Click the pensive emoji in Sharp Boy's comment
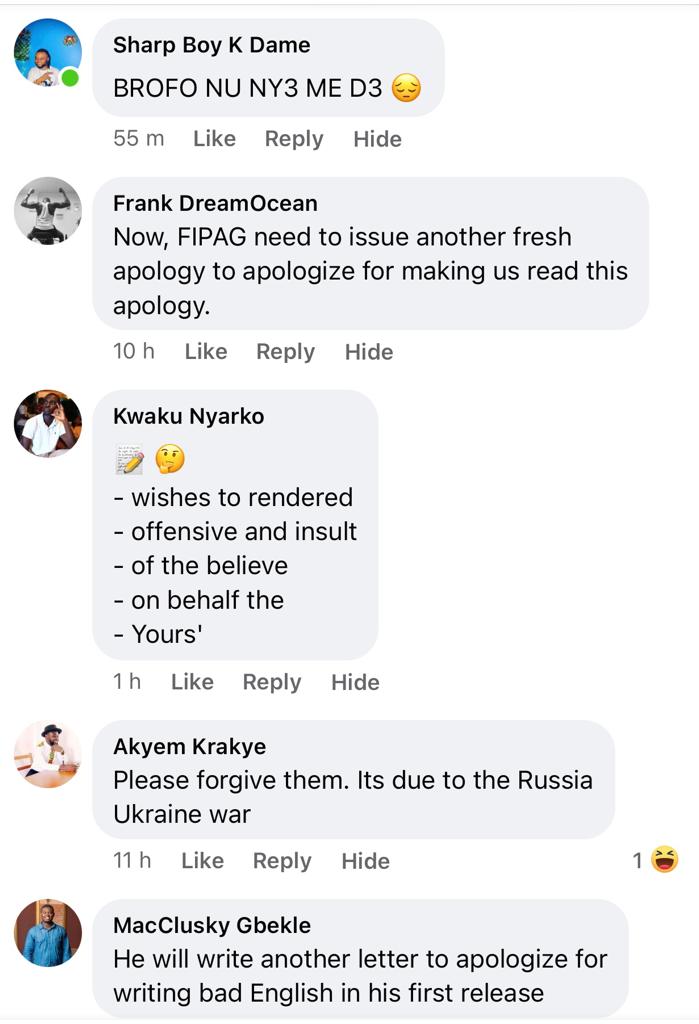 coord(406,88)
